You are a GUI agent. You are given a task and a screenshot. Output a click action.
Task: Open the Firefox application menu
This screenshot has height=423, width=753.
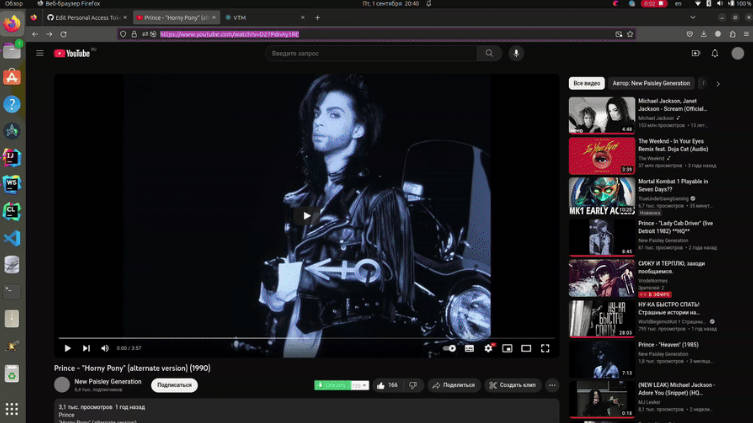click(746, 35)
